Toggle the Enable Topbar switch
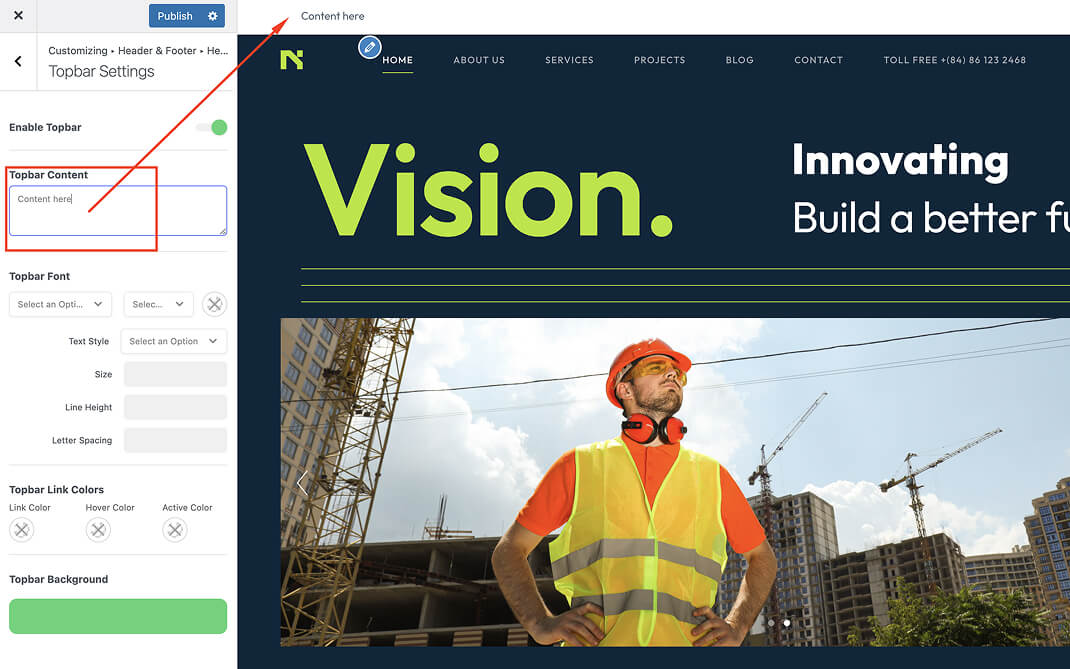1070x669 pixels. pyautogui.click(x=211, y=127)
